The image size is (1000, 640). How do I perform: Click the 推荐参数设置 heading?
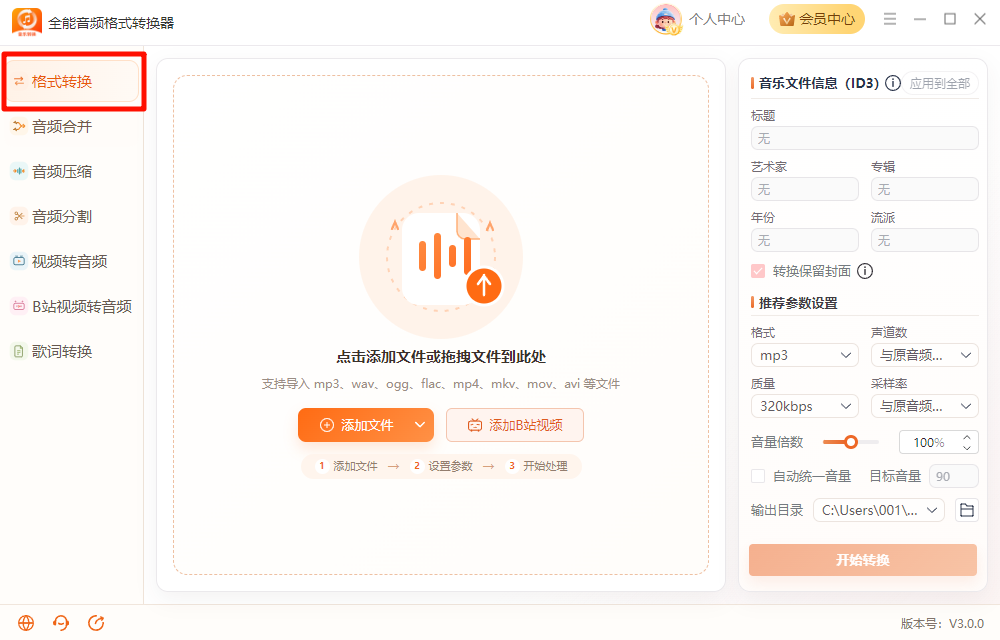coord(798,303)
